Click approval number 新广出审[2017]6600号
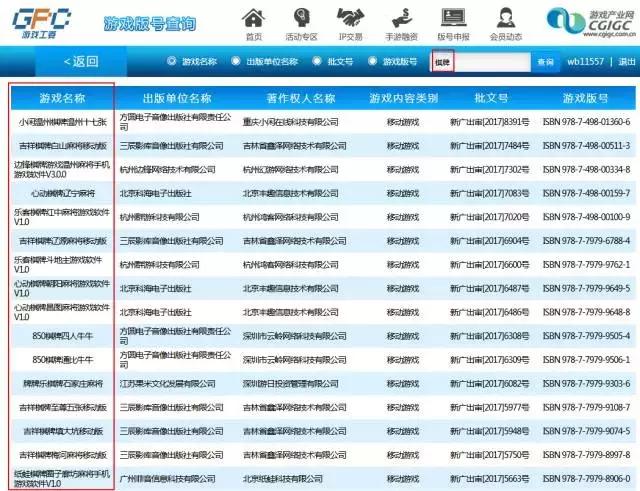This screenshot has width=640, height=491. (x=489, y=264)
